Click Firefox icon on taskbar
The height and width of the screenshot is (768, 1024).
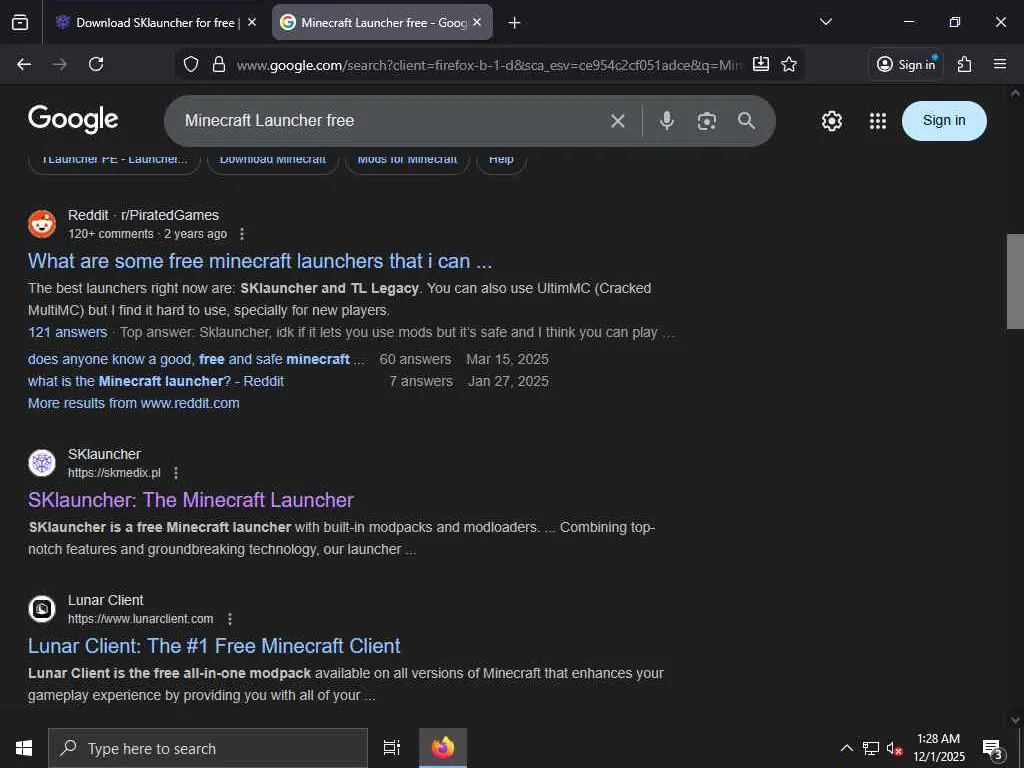[x=443, y=748]
